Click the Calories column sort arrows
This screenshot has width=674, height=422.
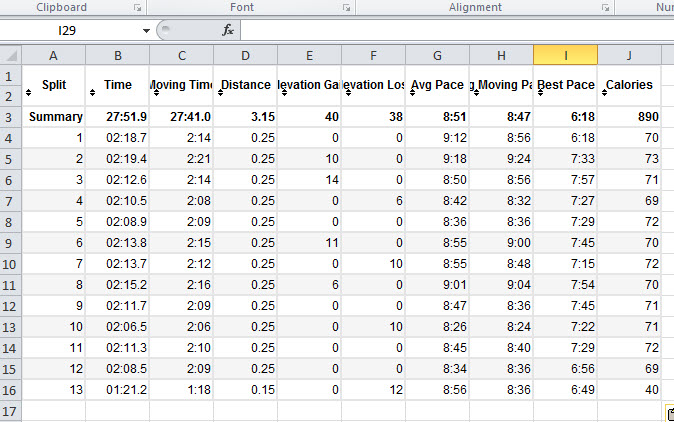pos(604,92)
